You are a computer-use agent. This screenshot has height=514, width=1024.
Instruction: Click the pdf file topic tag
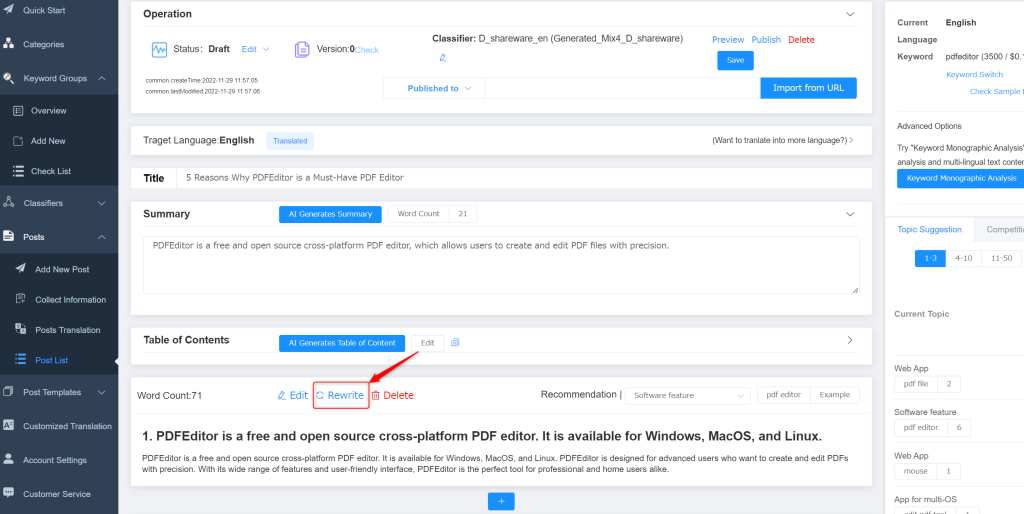pyautogui.click(x=916, y=384)
